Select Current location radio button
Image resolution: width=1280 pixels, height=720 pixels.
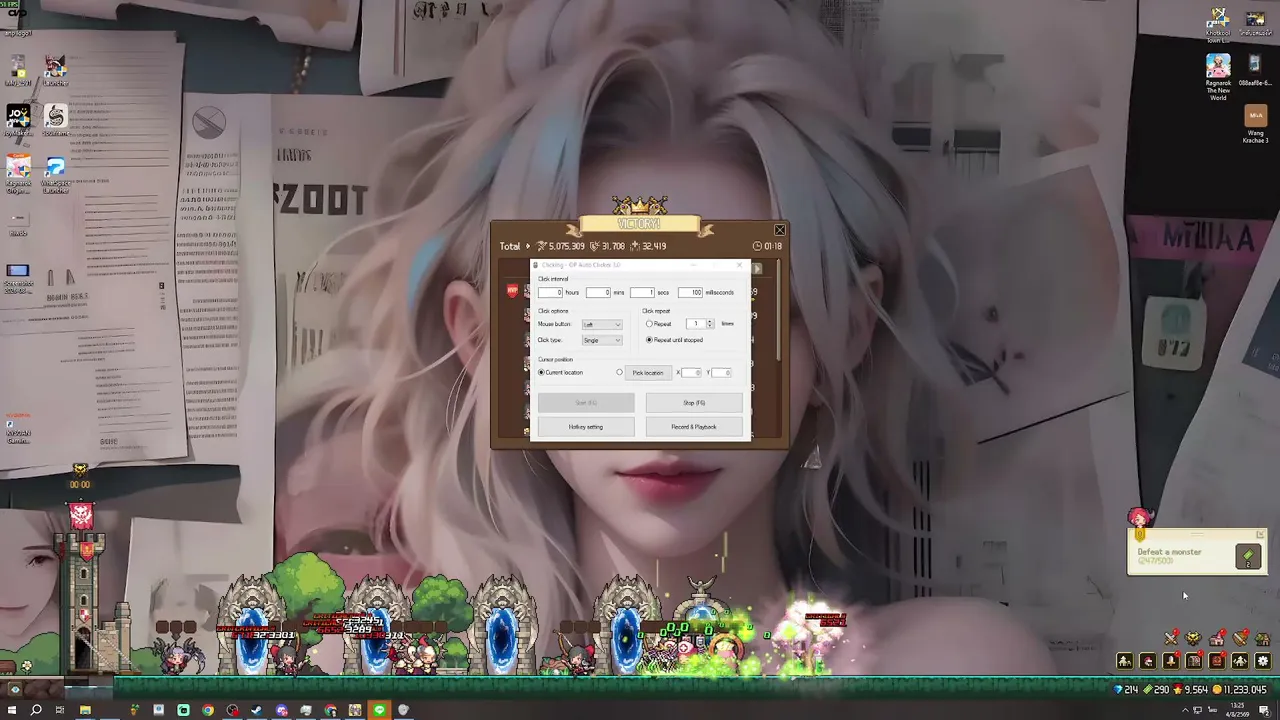click(542, 372)
